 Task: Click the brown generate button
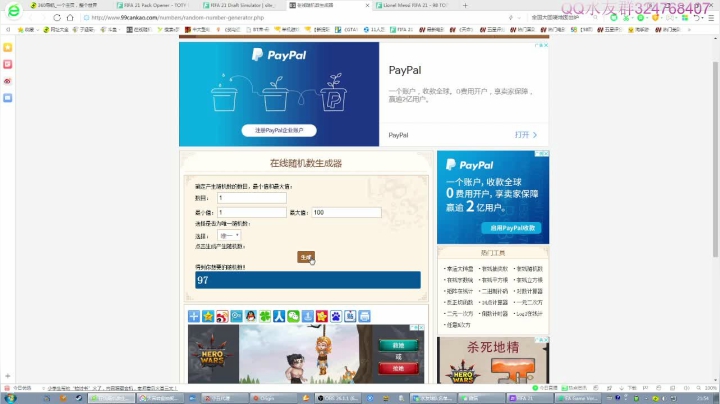306,257
